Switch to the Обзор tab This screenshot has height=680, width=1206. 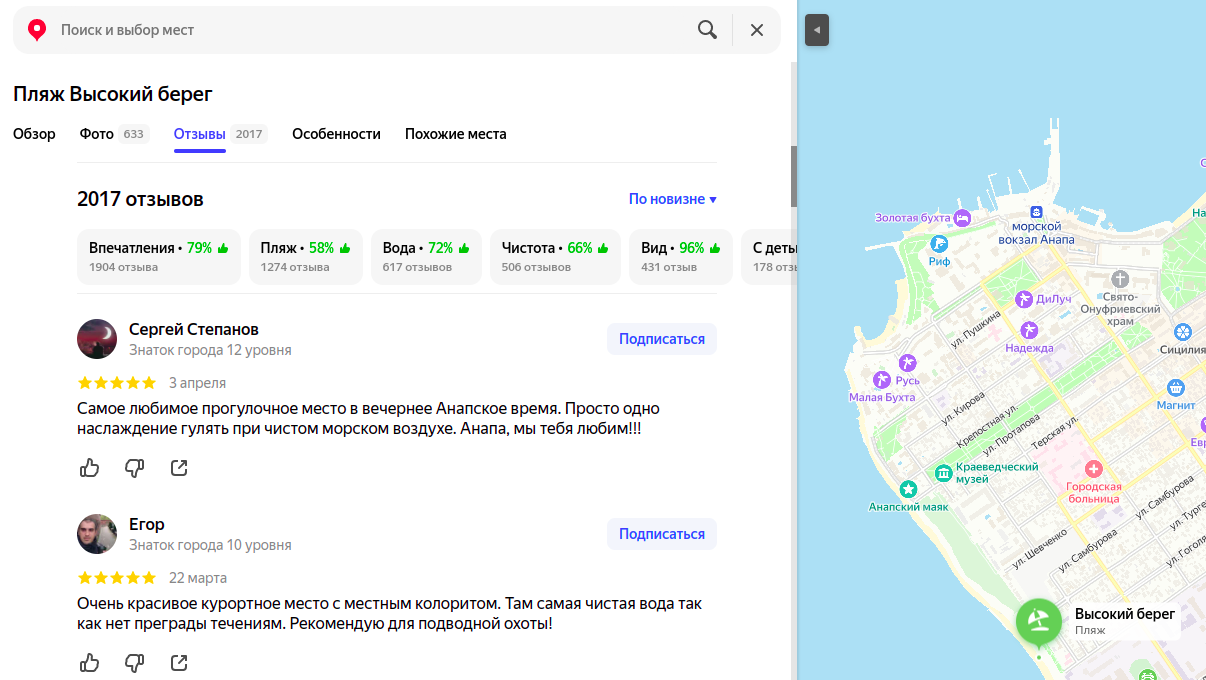(34, 134)
